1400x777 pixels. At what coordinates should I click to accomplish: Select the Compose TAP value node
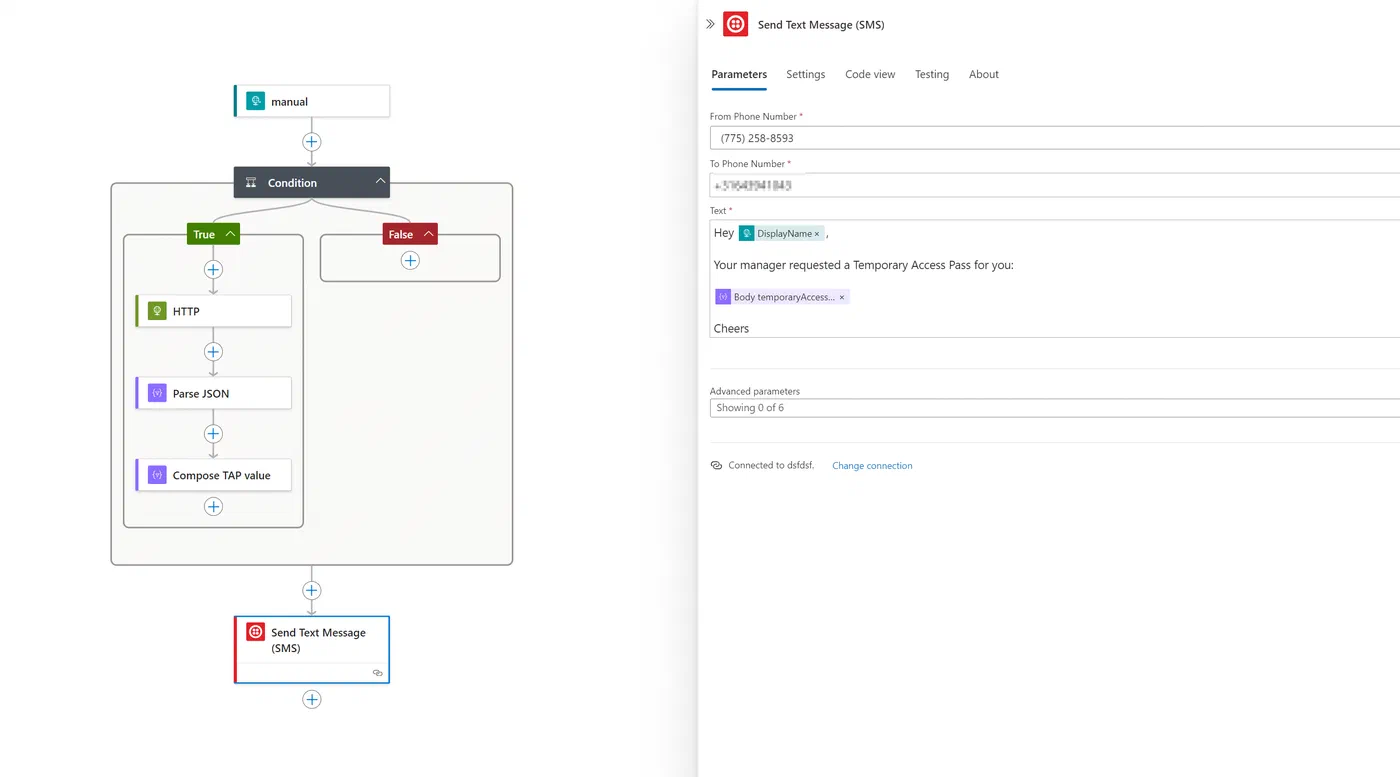(213, 475)
